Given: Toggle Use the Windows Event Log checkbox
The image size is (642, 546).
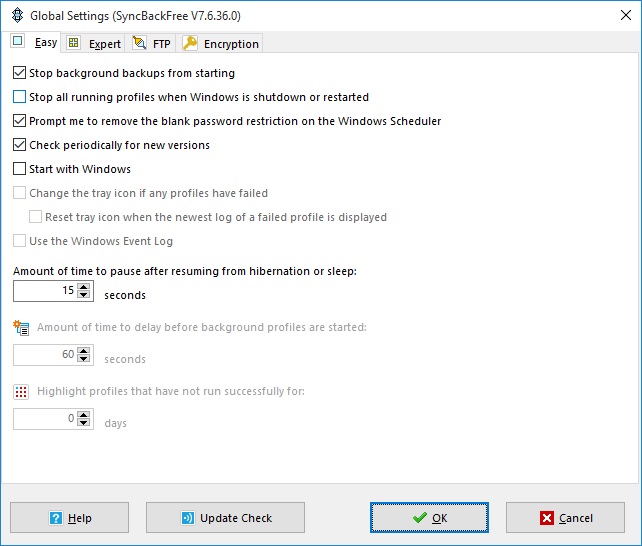Looking at the screenshot, I should 19,241.
